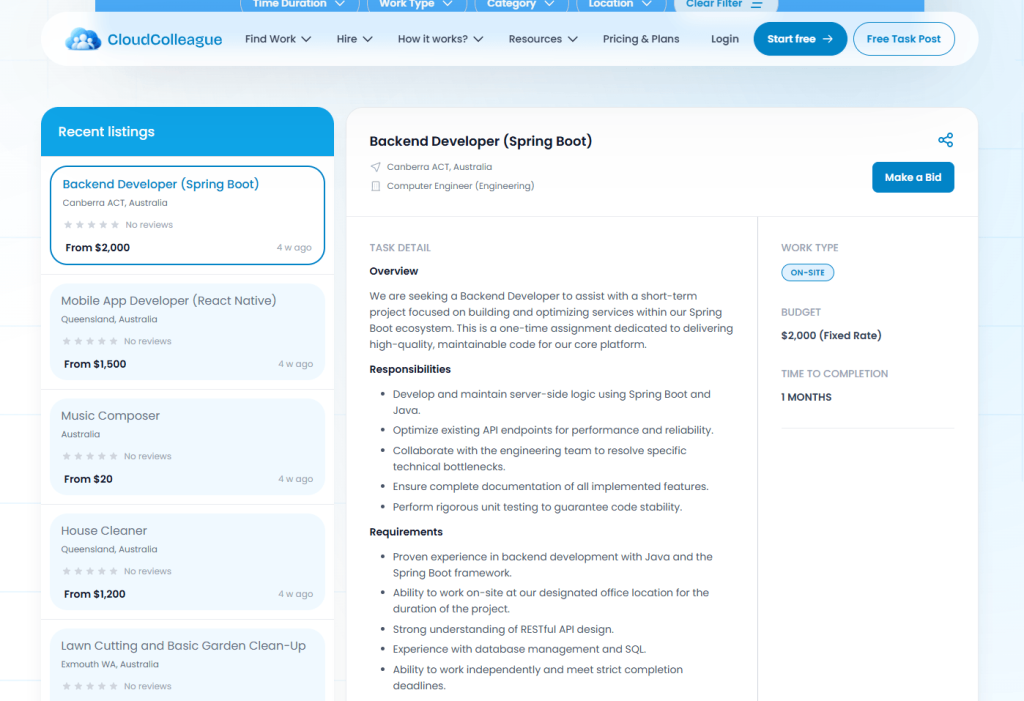Screen dimensions: 1024x701
Task: Click the Responsibilities heading
Action: 410,369
